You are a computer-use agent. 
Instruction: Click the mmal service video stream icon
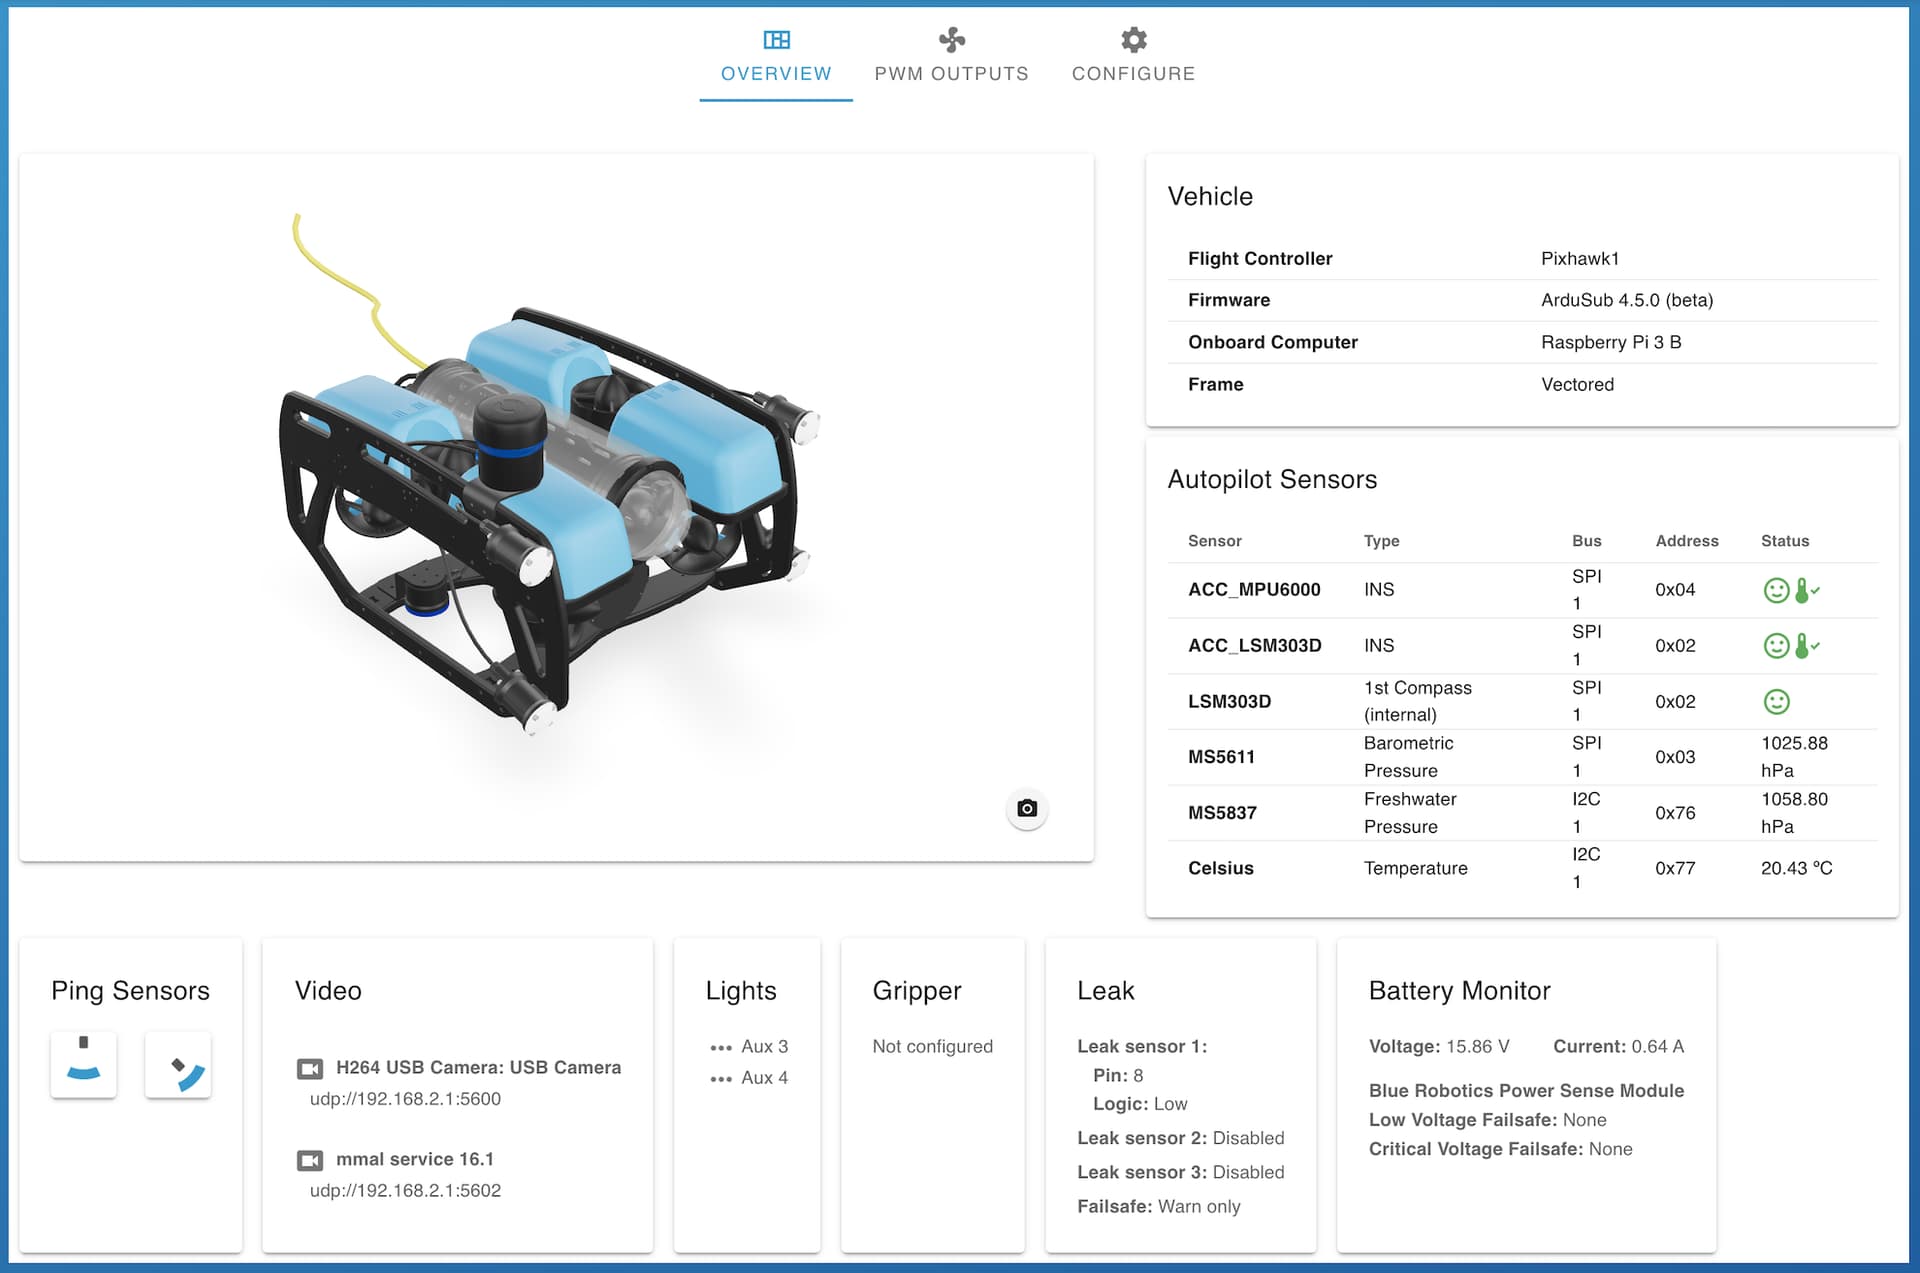click(x=310, y=1160)
